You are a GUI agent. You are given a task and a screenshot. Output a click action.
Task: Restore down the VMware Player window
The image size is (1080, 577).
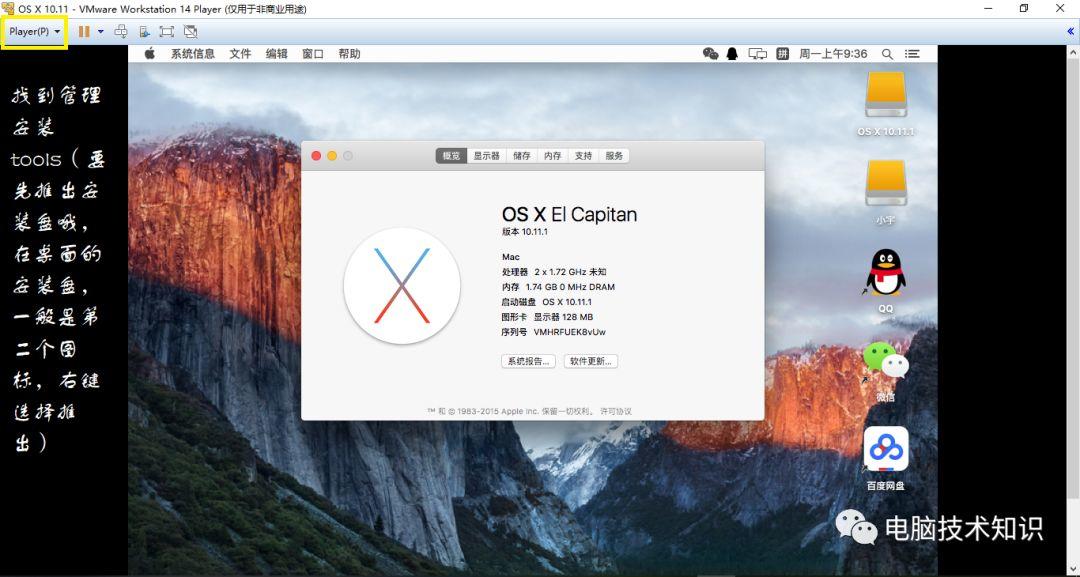click(x=1024, y=9)
